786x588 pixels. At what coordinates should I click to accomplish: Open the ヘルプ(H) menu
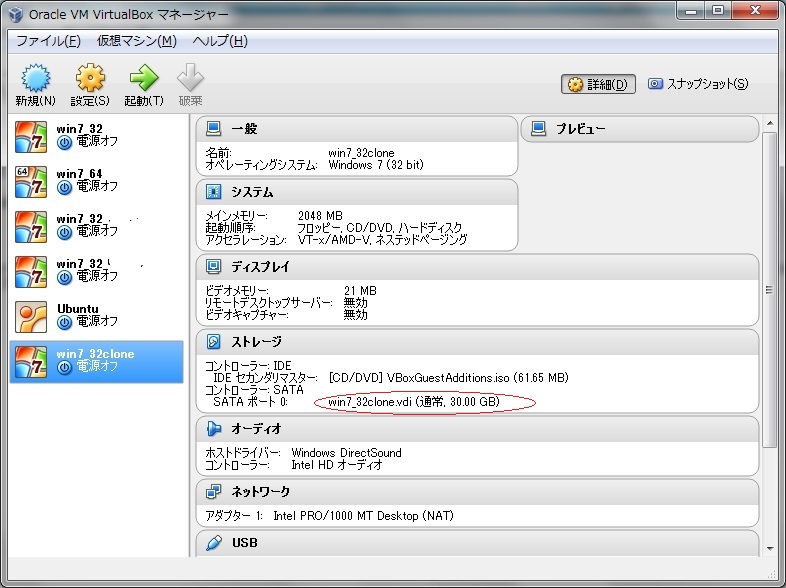[x=220, y=41]
